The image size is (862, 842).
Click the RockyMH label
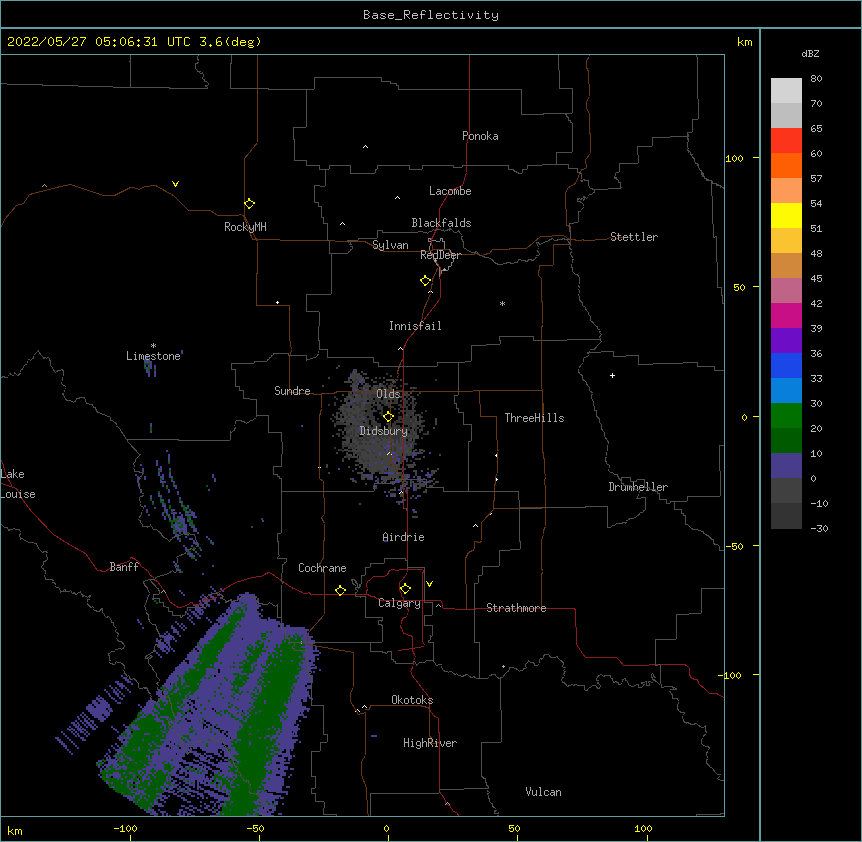[x=245, y=227]
